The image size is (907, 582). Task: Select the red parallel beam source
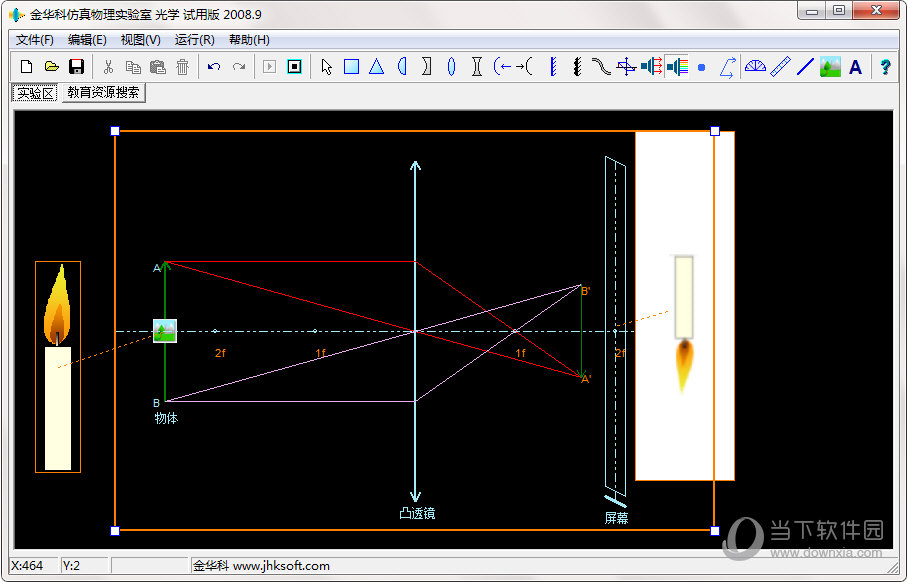[x=651, y=67]
